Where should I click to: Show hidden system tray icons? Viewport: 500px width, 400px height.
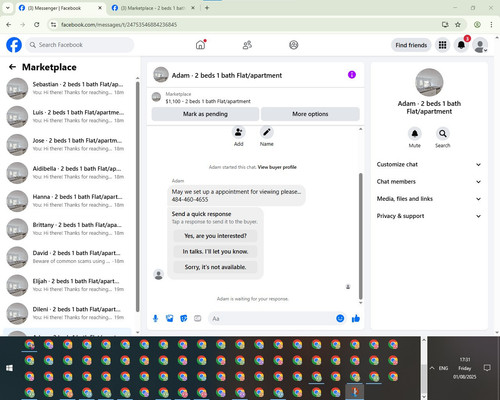(432, 368)
